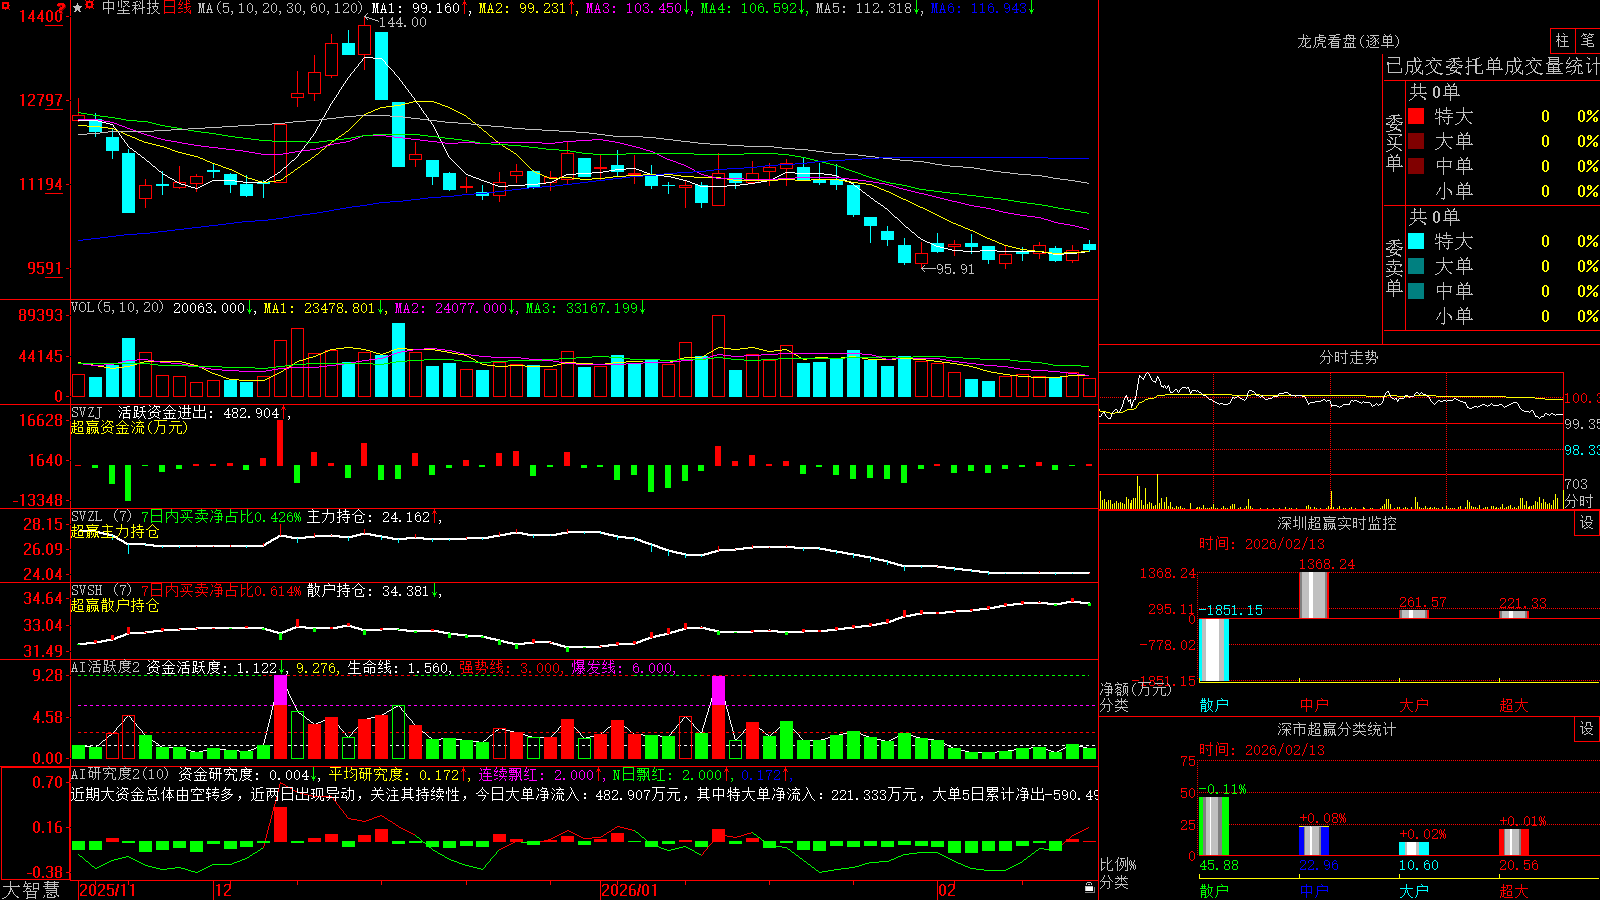This screenshot has height=900, width=1600.
Task: Click the 深市超赢分类统计 title
Action: pyautogui.click(x=1337, y=729)
